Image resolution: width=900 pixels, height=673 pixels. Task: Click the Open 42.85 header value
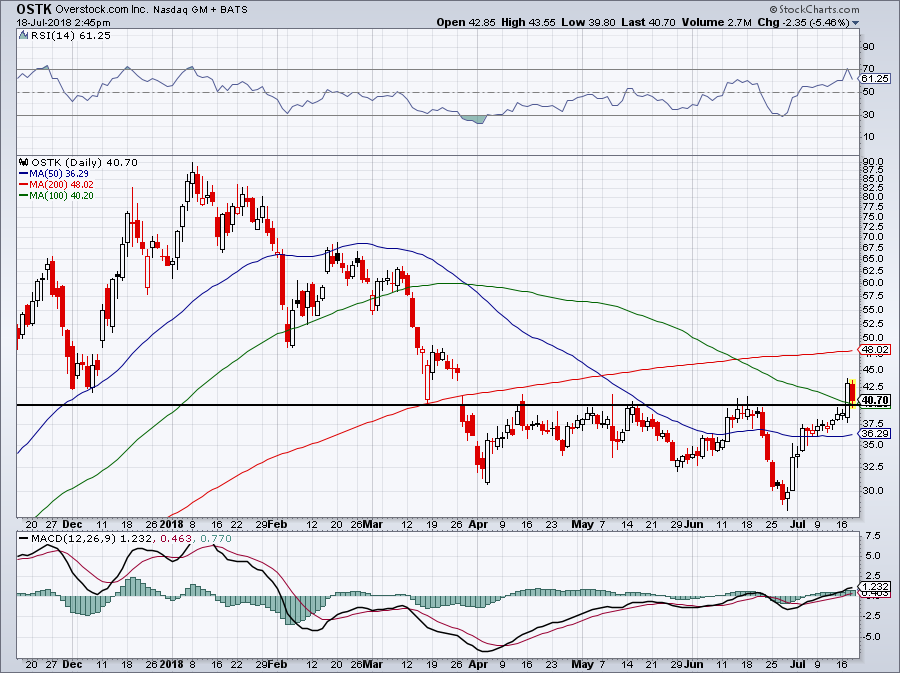[x=465, y=22]
